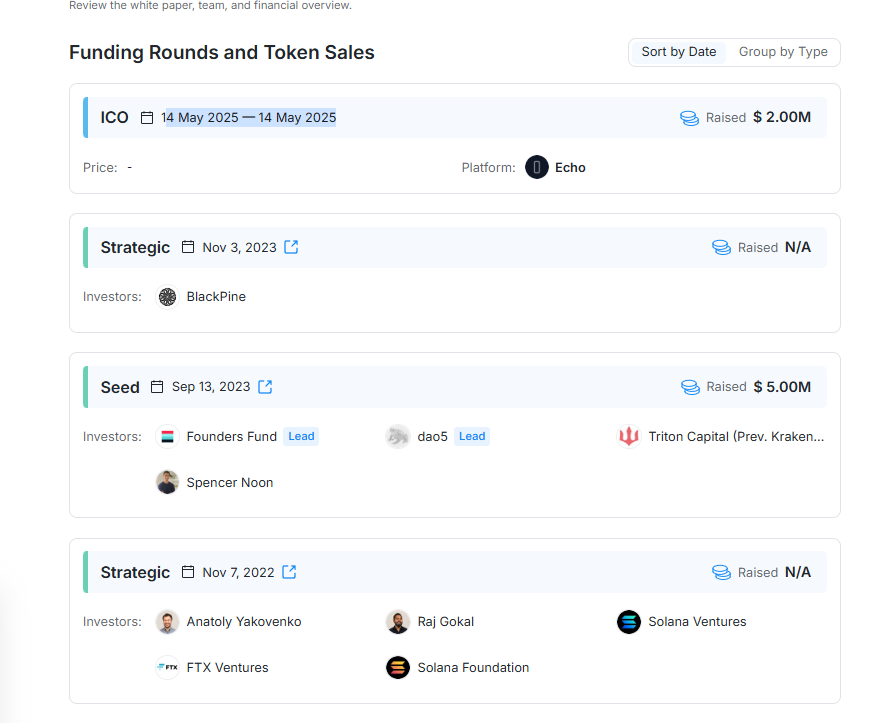Click highlighted date 14 May 2025 — 14 May 2025
Image resolution: width=869 pixels, height=723 pixels.
tap(248, 117)
